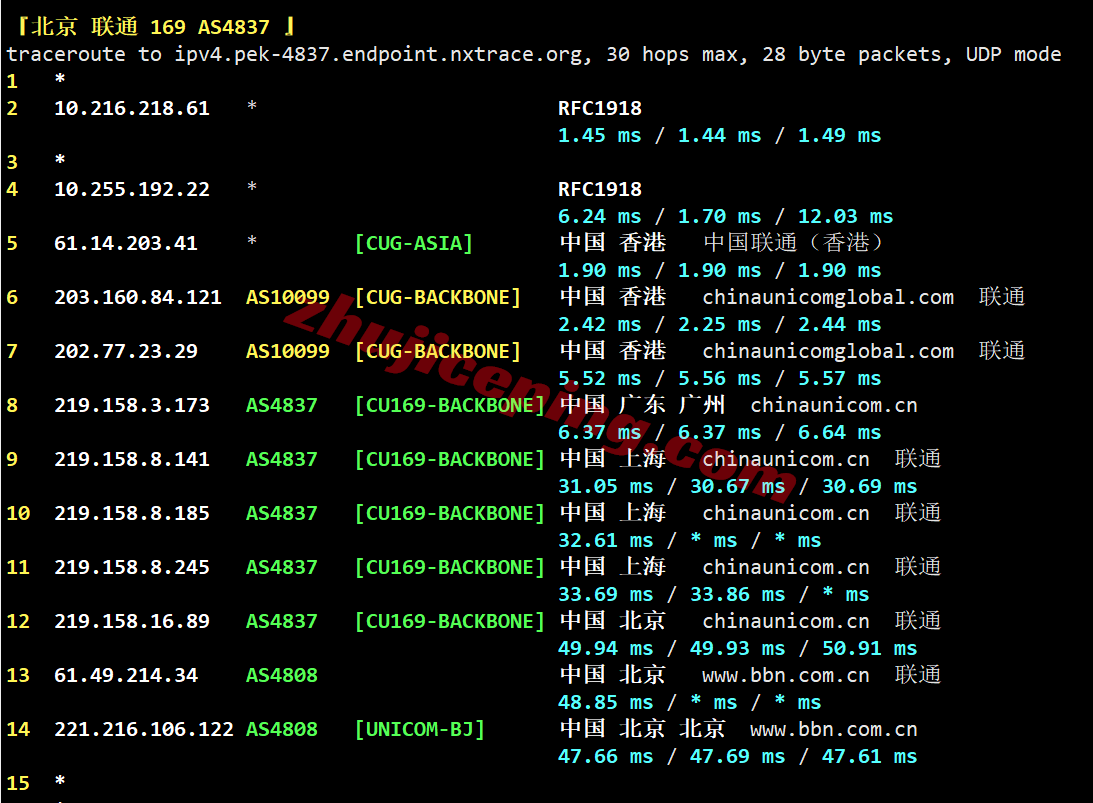Click the [CUG-ASIA] tag
Viewport: 1093px width, 803px height.
pyautogui.click(x=414, y=243)
